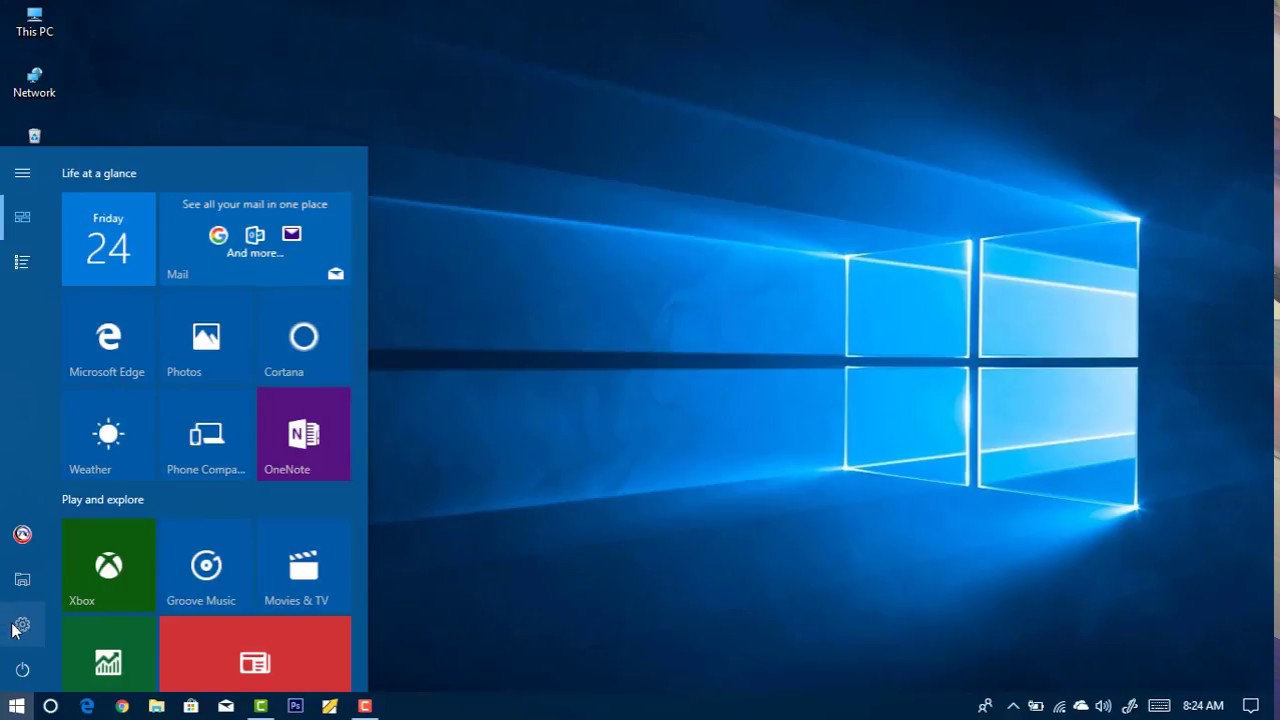
Task: Expand the Start menu hamburger button
Action: pyautogui.click(x=22, y=173)
